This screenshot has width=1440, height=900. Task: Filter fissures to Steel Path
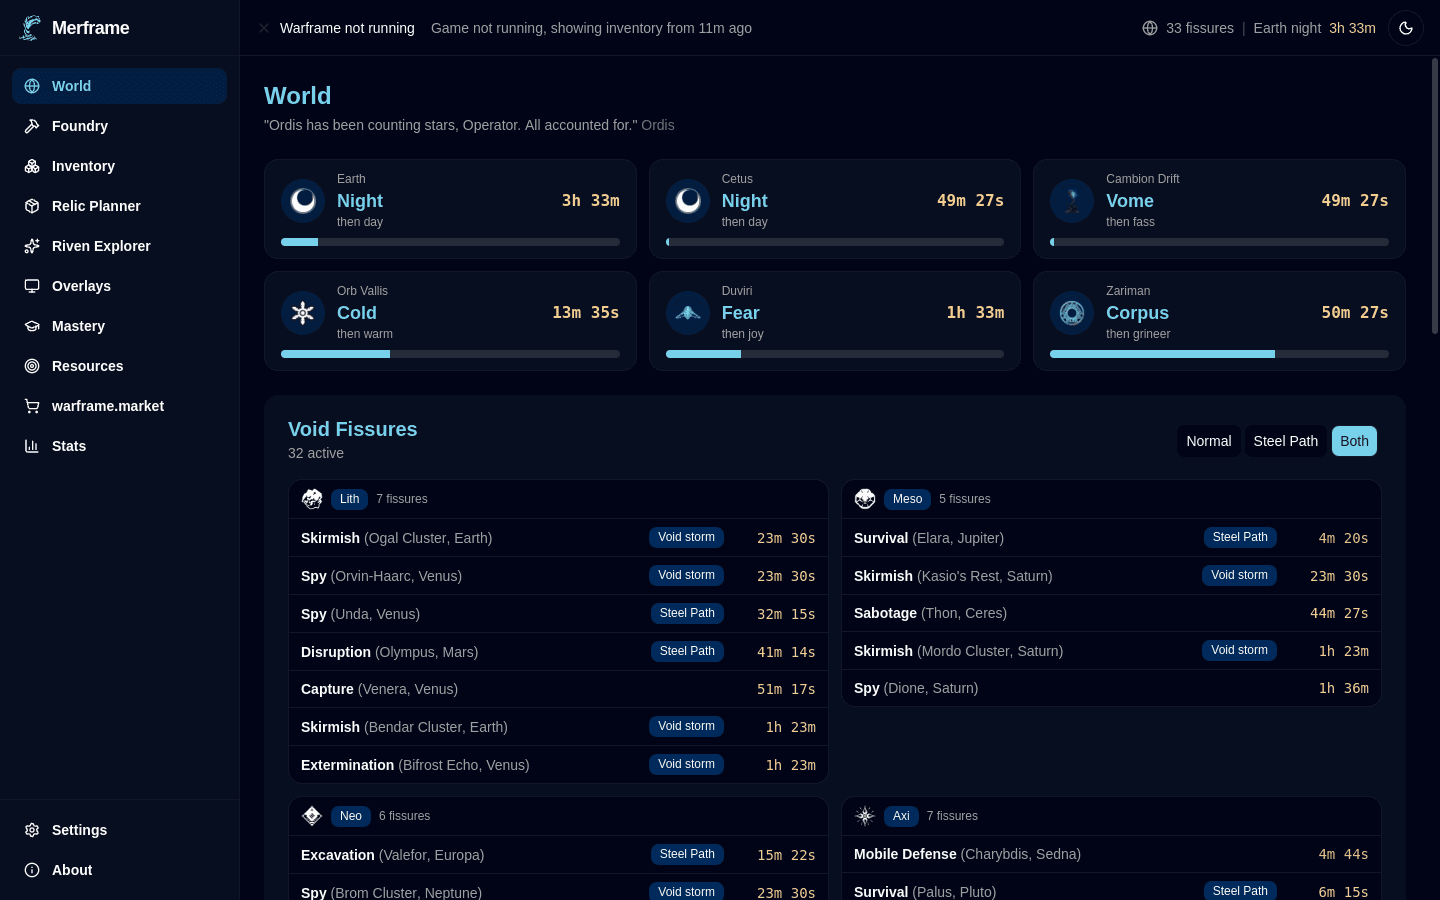[x=1286, y=441]
